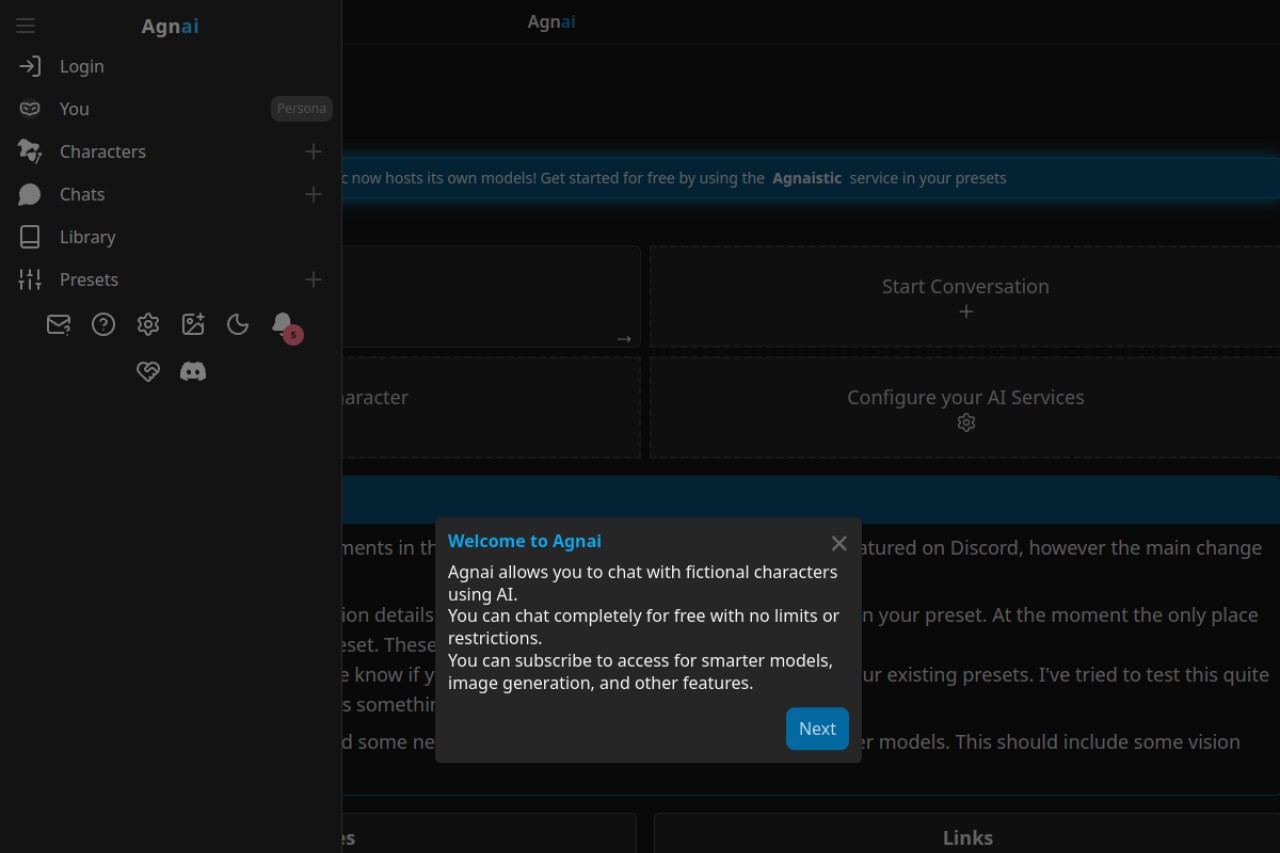View notifications via the bell icon

pos(283,324)
